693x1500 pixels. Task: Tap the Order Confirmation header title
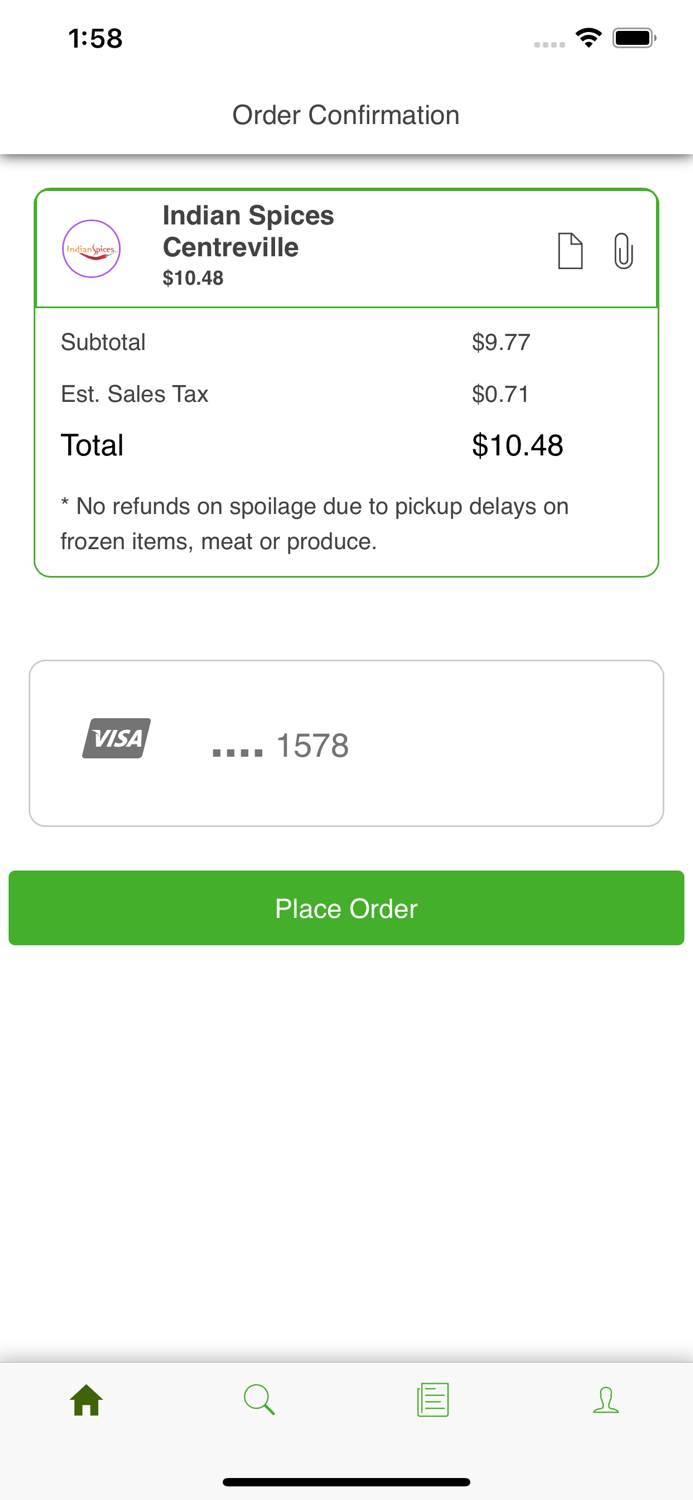(x=346, y=115)
